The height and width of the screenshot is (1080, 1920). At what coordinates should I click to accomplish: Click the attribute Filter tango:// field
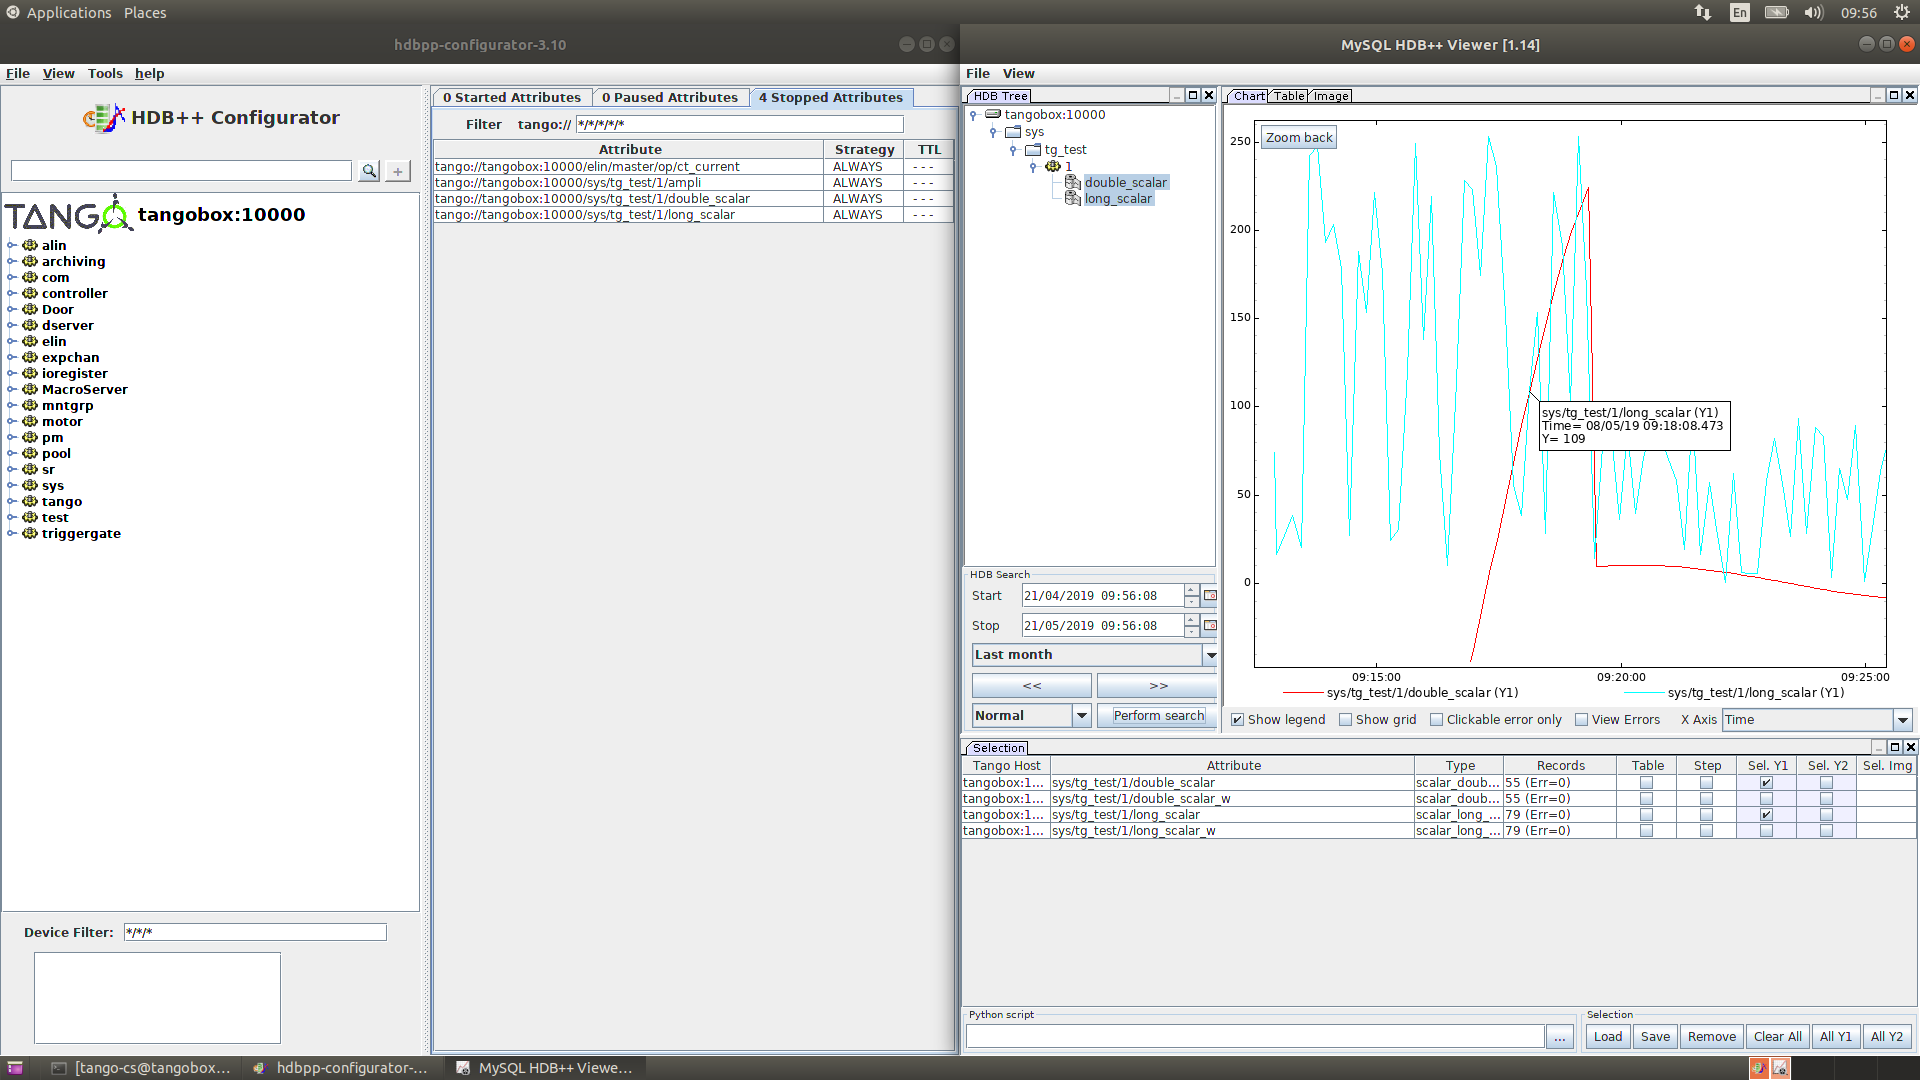[x=739, y=124]
